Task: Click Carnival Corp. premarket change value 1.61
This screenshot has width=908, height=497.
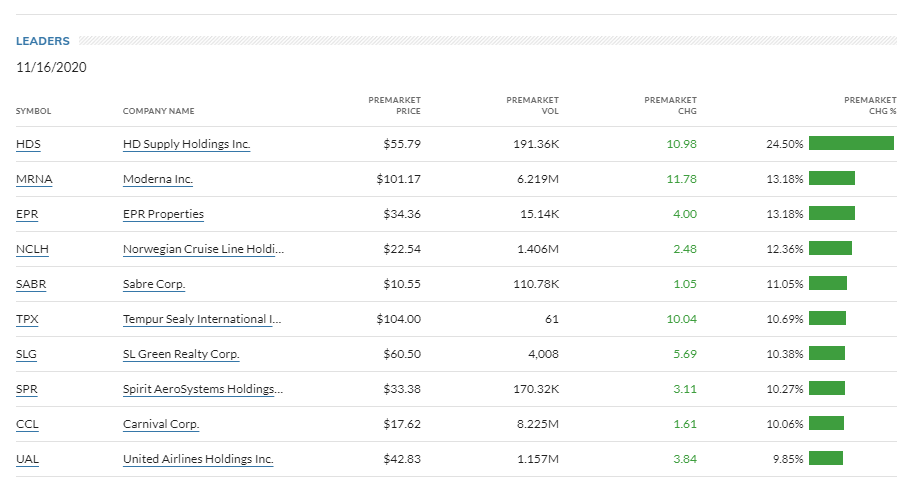Action: pyautogui.click(x=685, y=424)
